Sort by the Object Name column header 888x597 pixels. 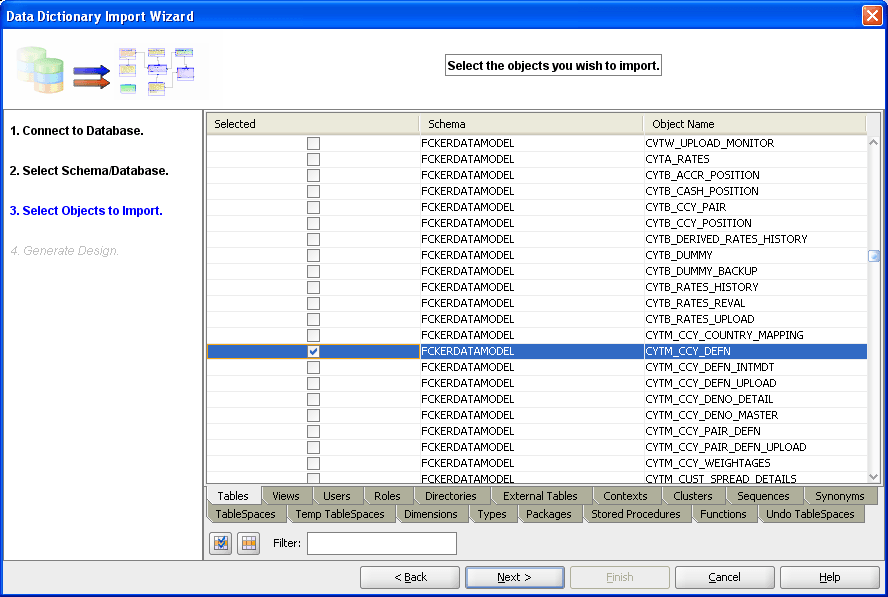(755, 124)
